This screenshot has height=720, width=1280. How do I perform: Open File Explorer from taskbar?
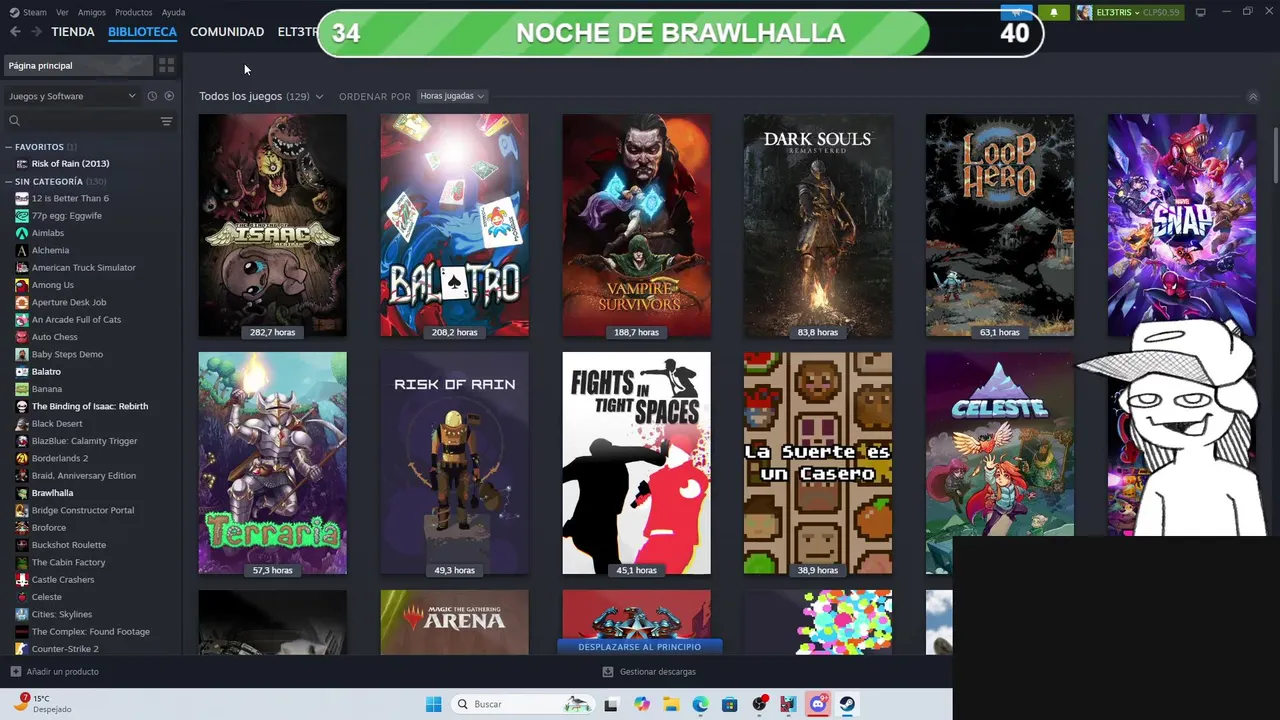pyautogui.click(x=671, y=704)
